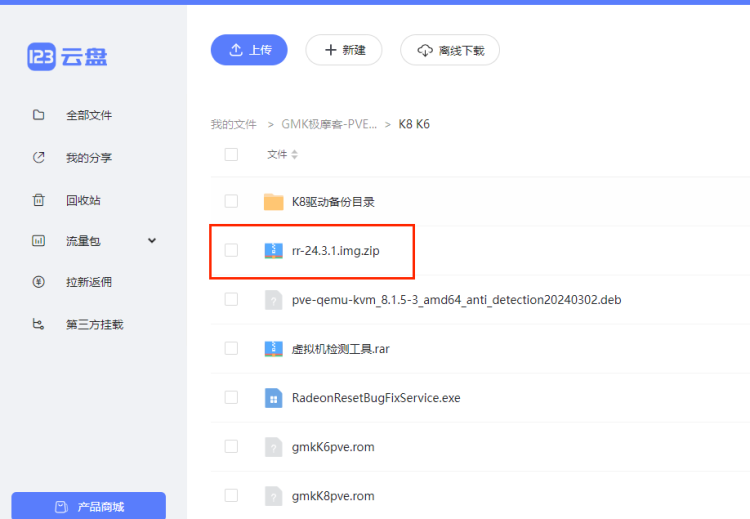Open 拉新返佣 in the sidebar

[x=89, y=282]
